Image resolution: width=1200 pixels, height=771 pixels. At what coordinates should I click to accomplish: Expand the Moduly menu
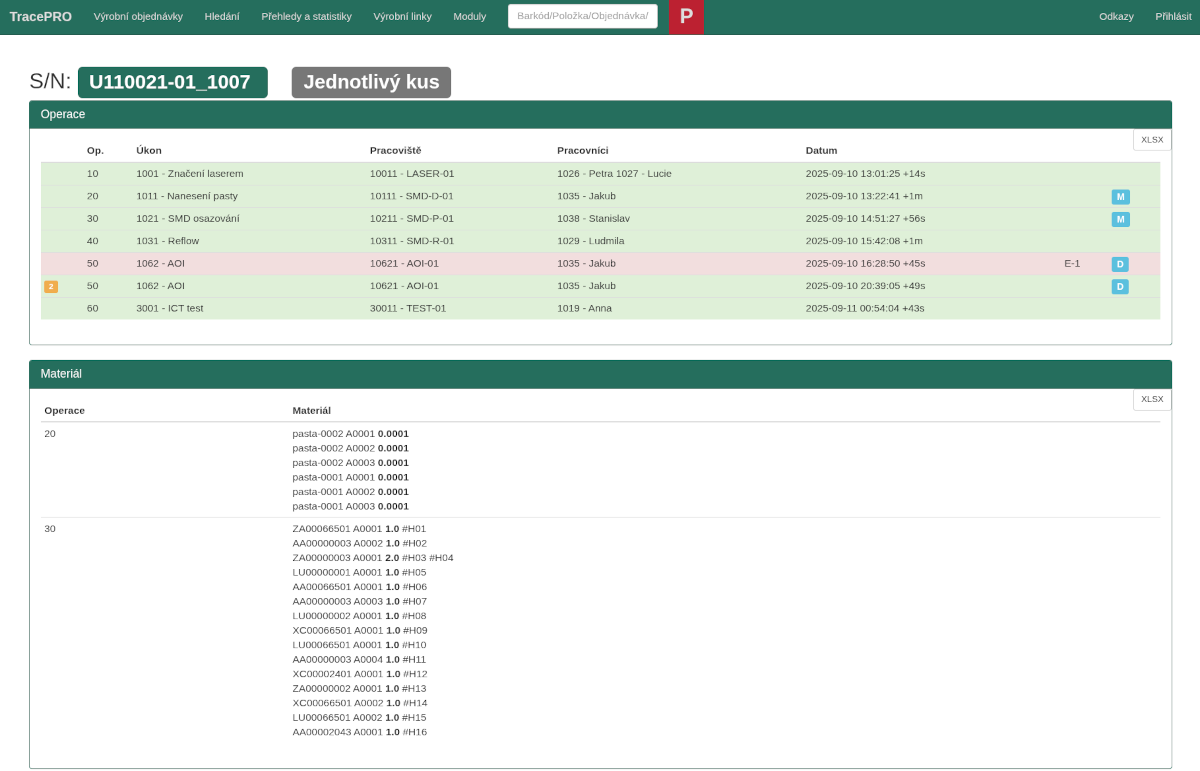click(x=469, y=17)
